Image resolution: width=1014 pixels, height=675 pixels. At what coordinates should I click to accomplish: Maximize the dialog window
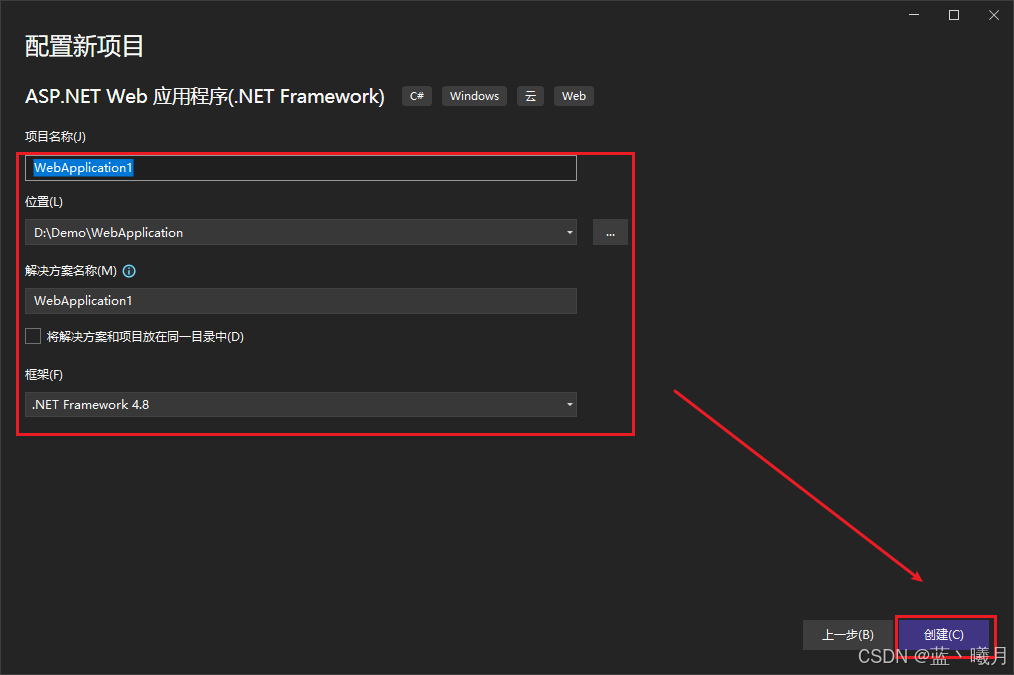coord(954,15)
